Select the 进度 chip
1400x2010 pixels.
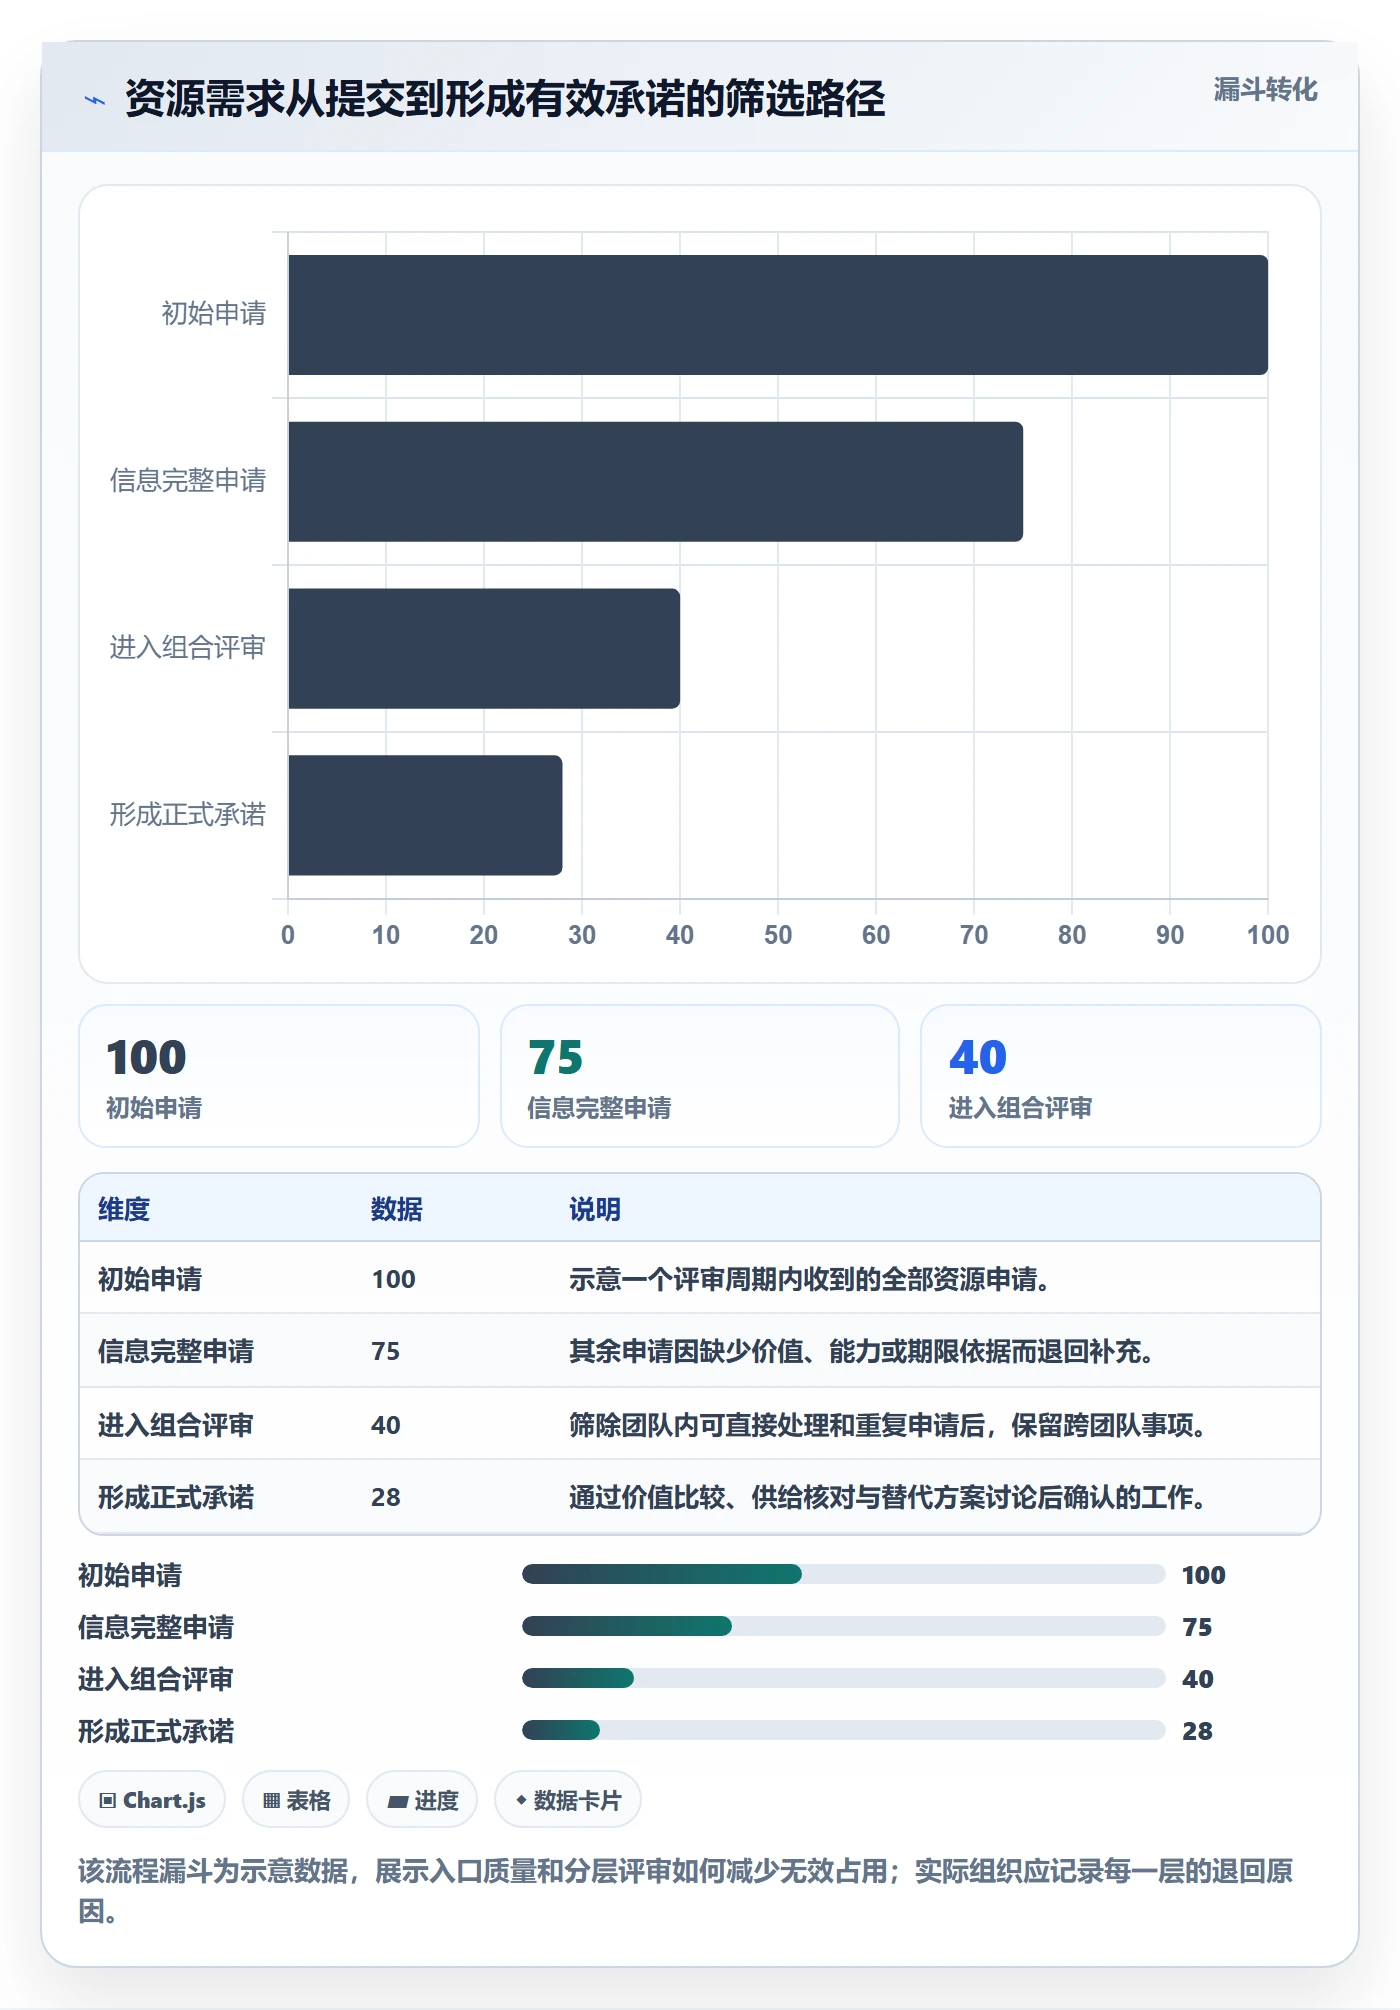422,1800
